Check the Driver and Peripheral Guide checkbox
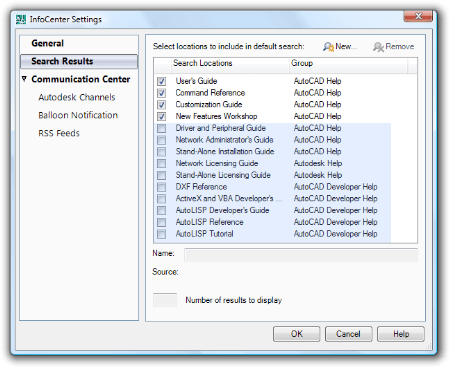The width and height of the screenshot is (450, 367). click(162, 128)
